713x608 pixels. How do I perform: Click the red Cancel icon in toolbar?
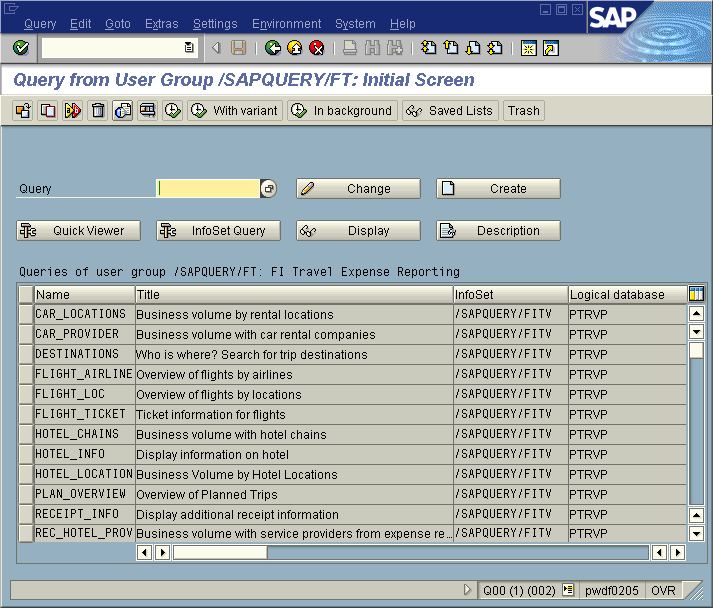click(317, 48)
